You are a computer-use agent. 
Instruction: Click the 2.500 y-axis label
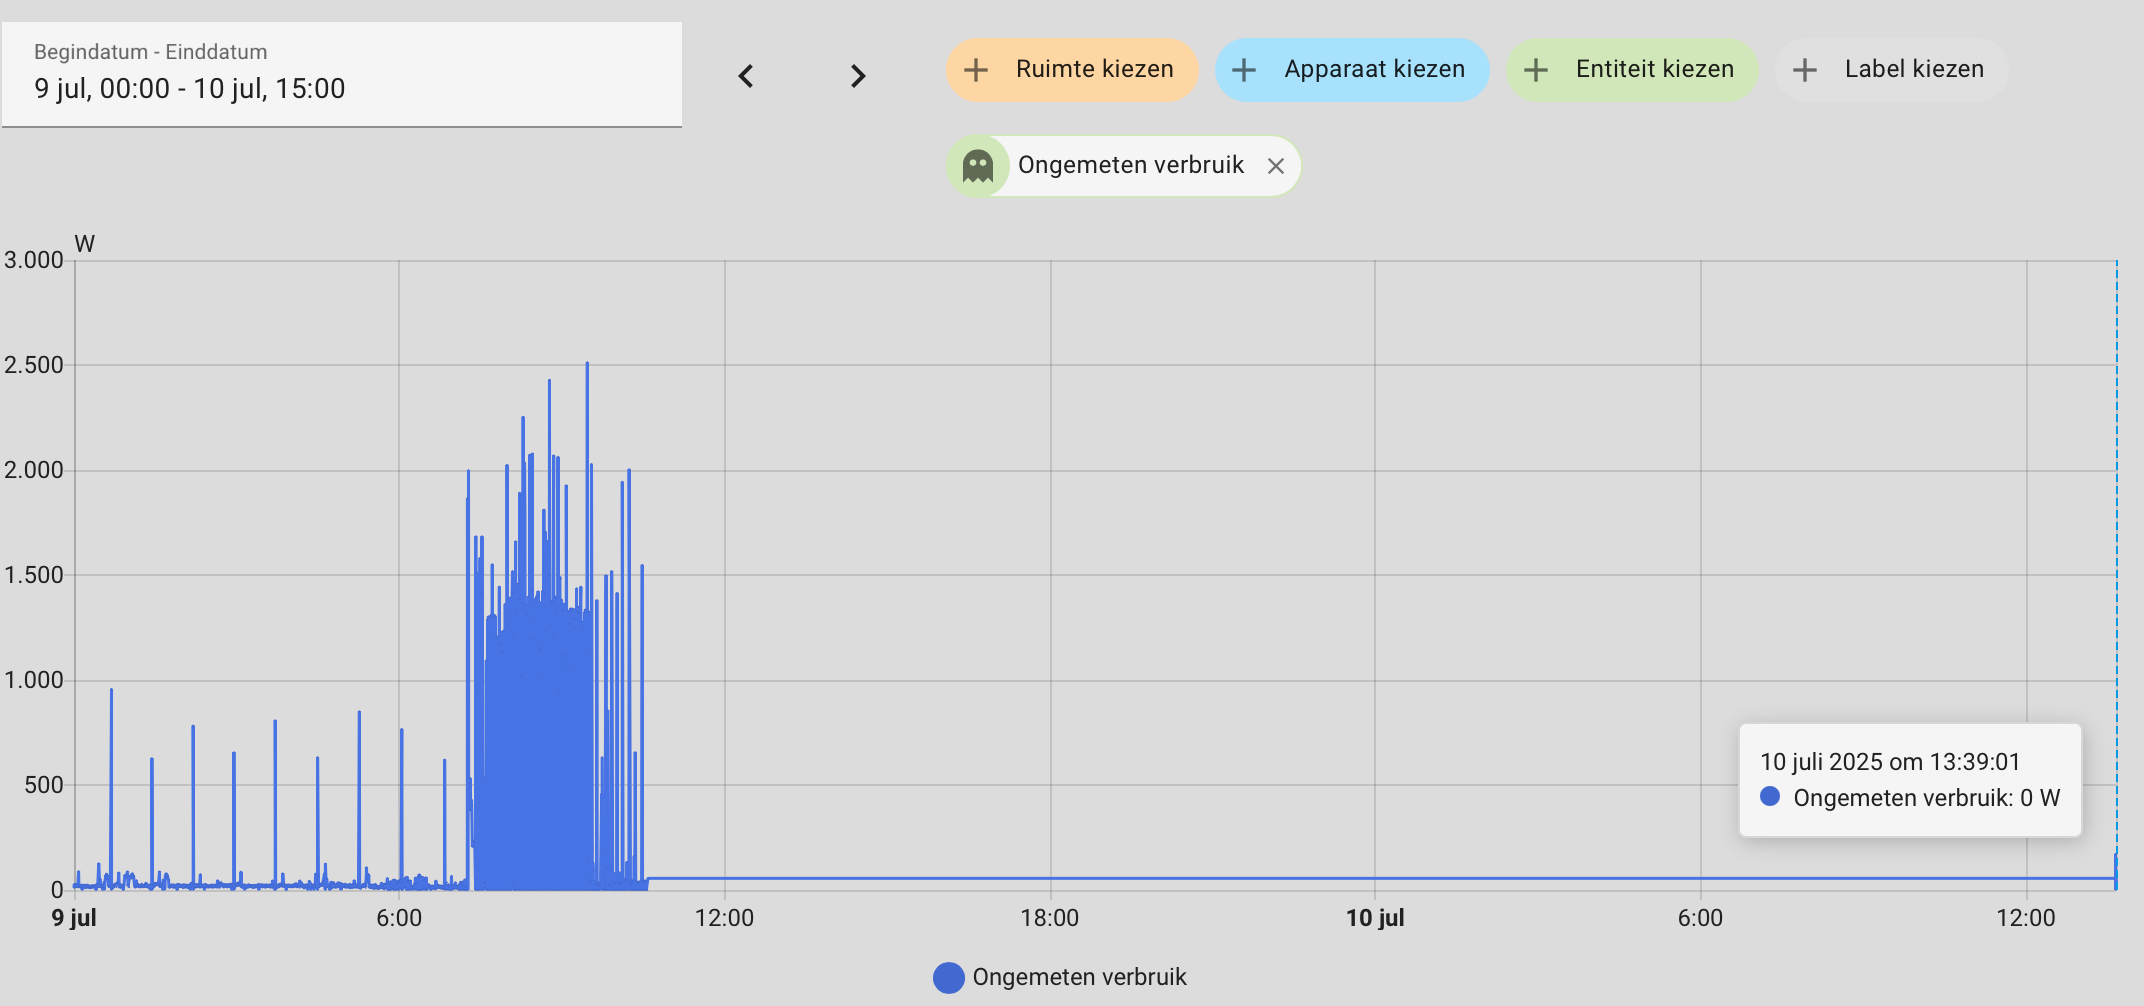tap(34, 365)
